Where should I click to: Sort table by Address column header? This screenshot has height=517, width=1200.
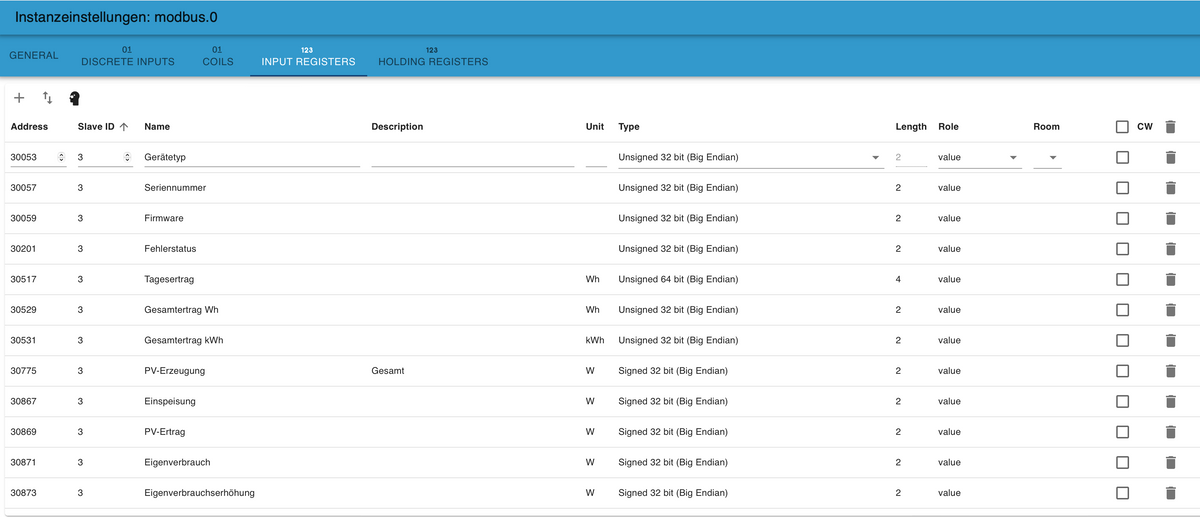click(29, 127)
